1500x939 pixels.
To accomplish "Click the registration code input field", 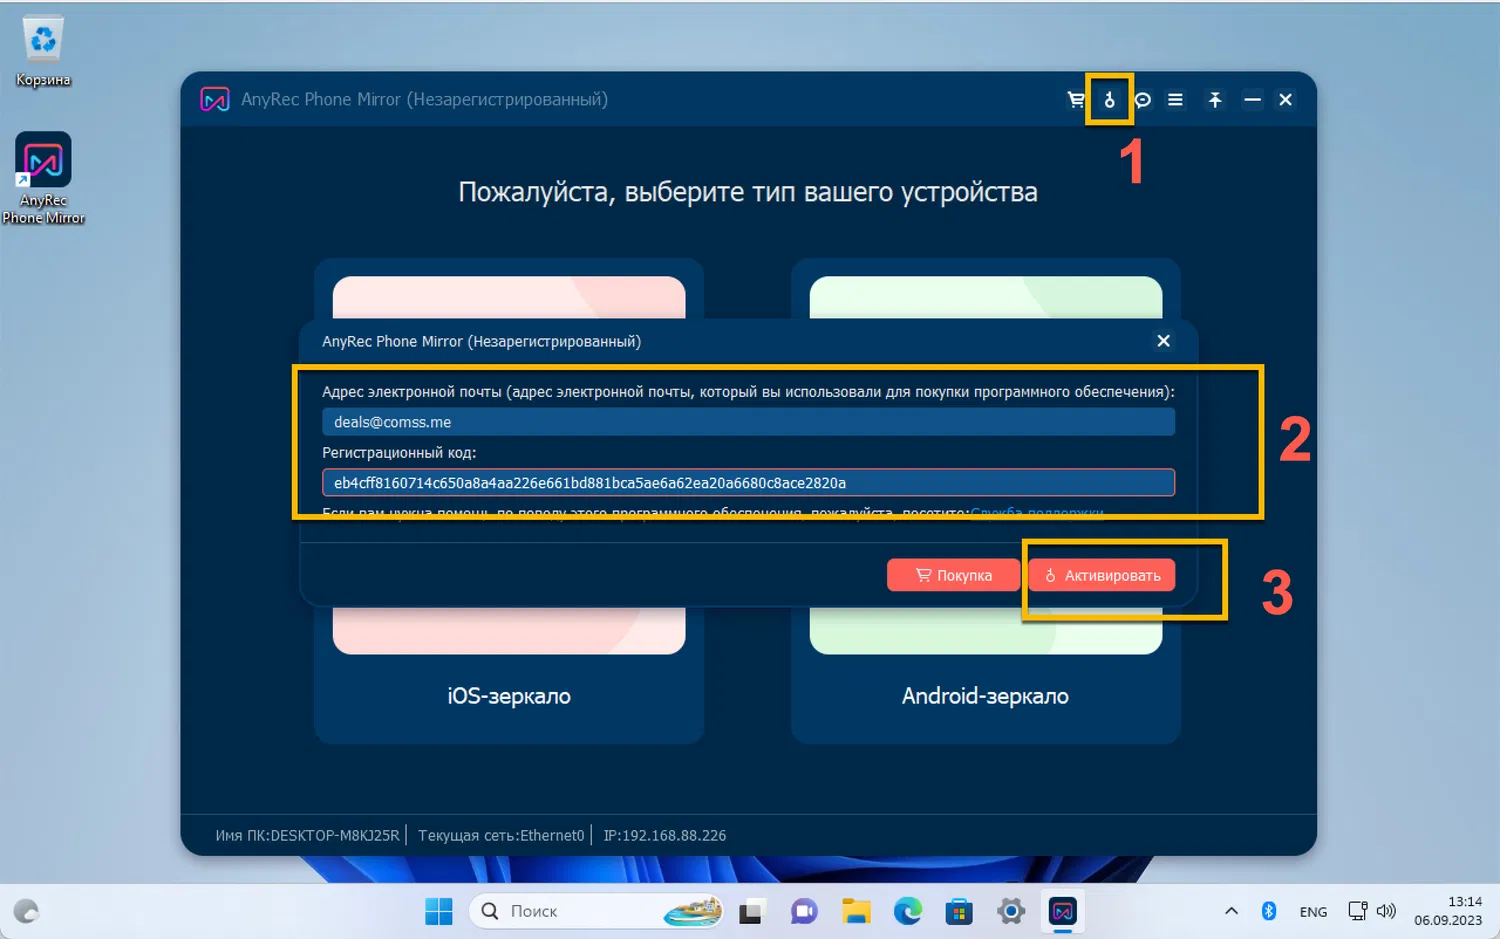I will [x=748, y=482].
